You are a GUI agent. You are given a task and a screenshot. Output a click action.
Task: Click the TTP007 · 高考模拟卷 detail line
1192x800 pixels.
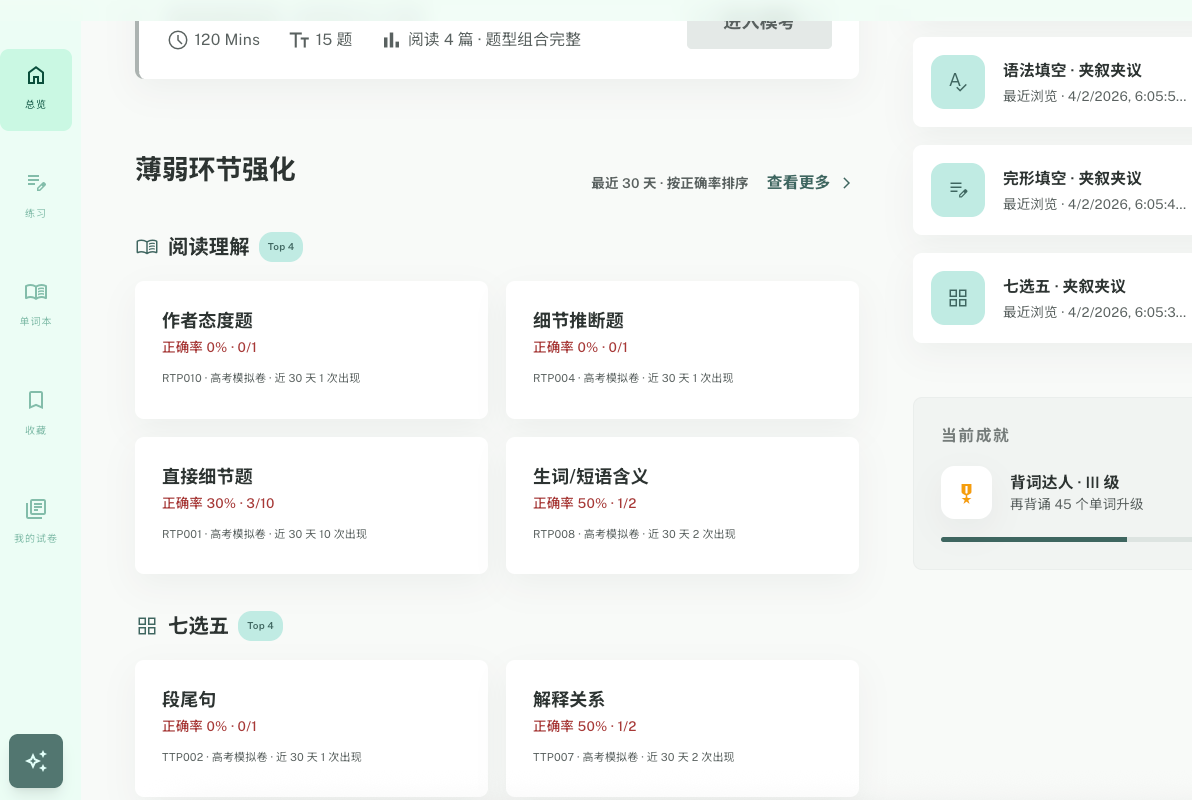(633, 757)
